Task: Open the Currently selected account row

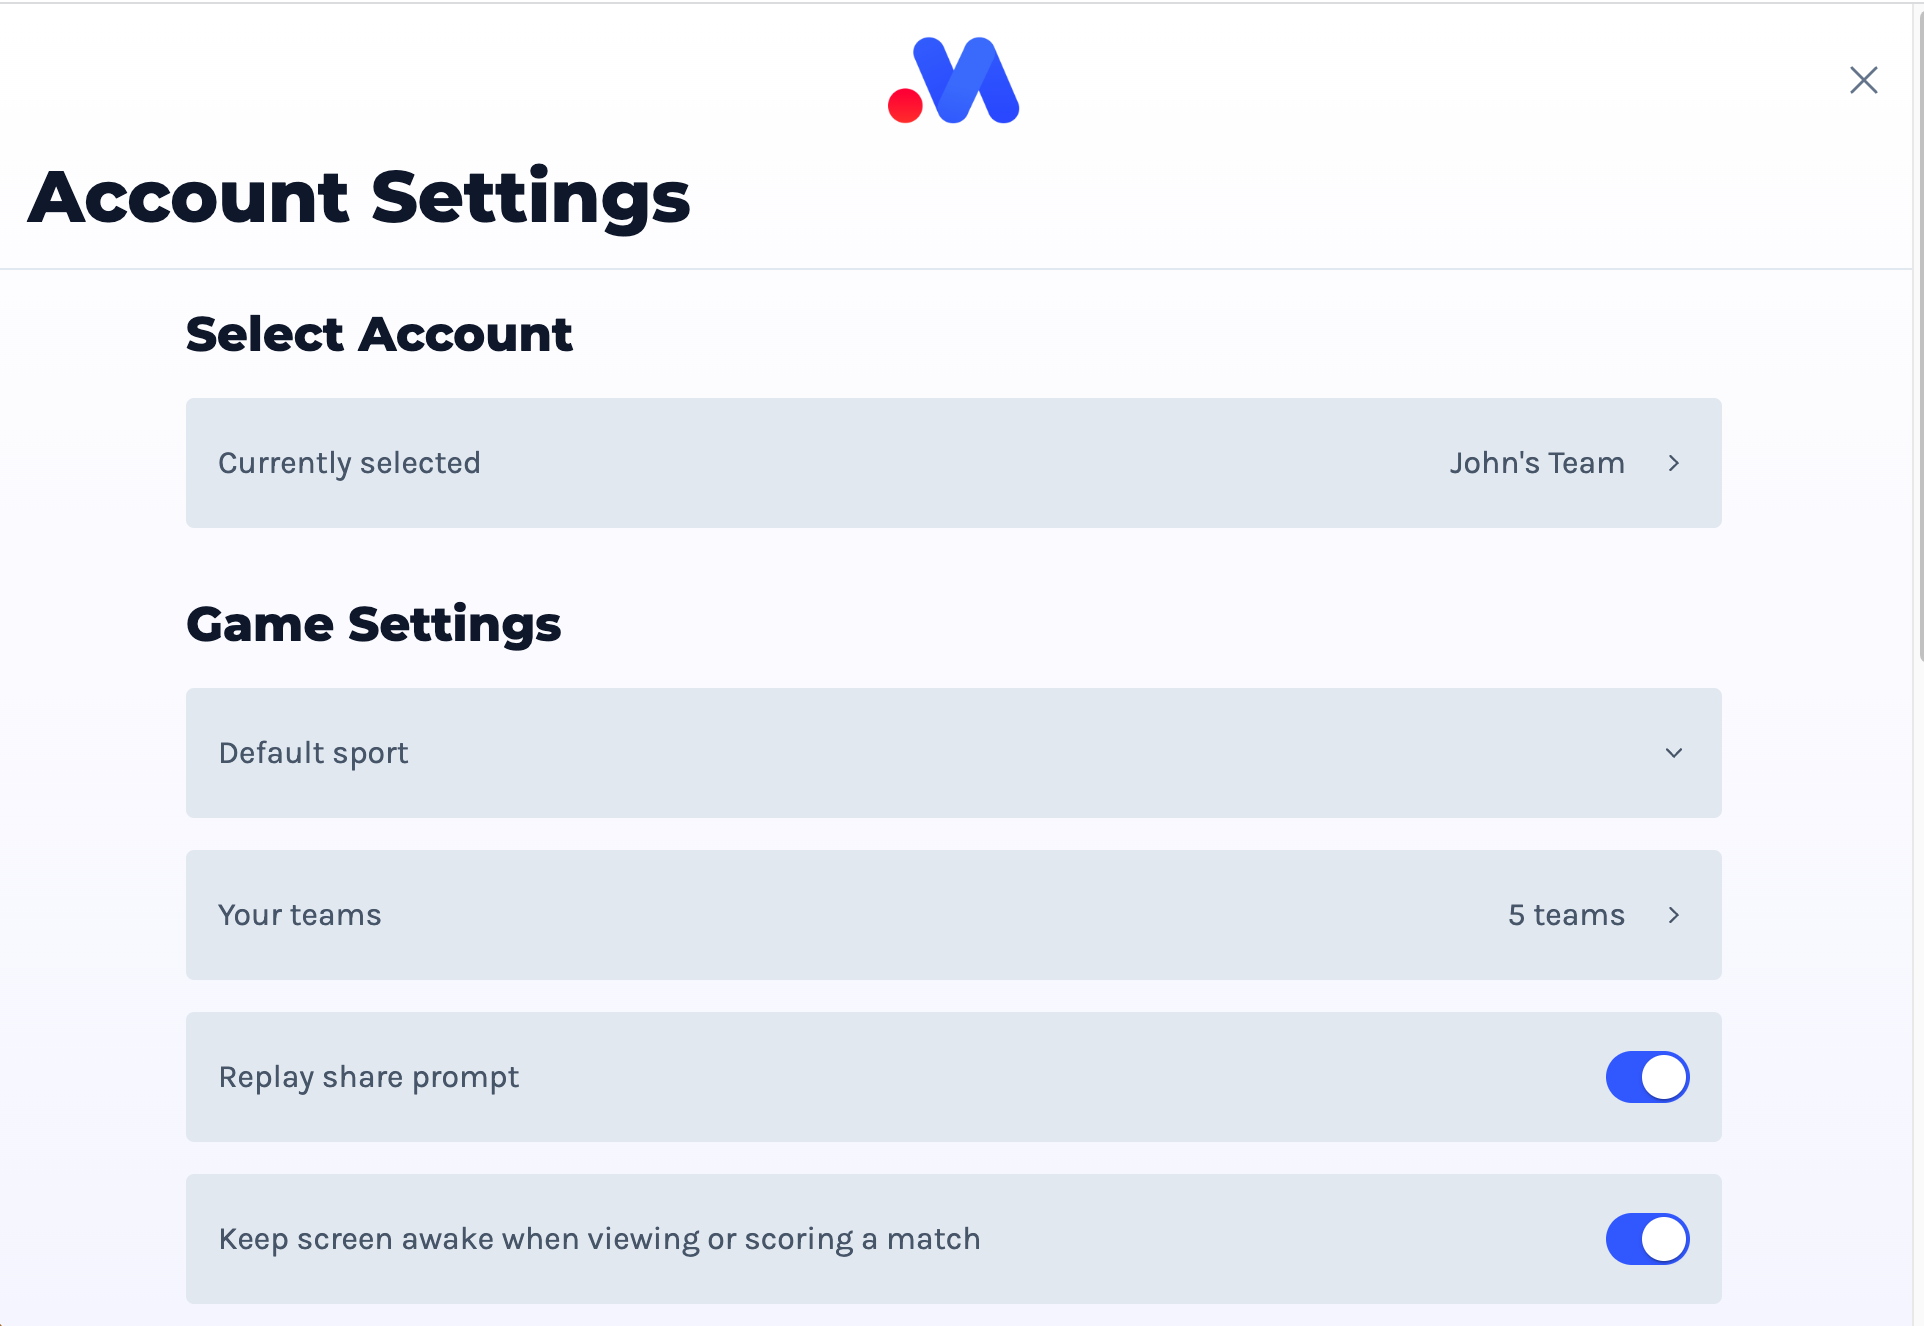Action: [954, 463]
